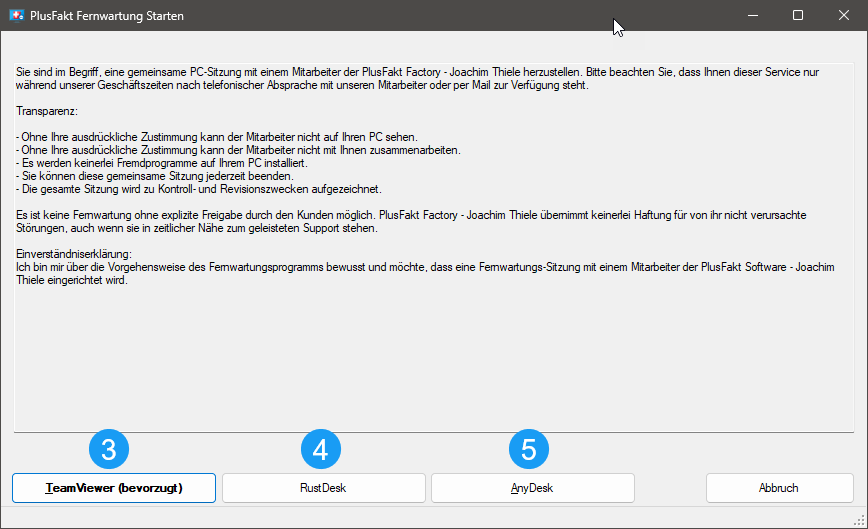Click the window resize grip in status bar
This screenshot has width=868, height=529.
860,521
